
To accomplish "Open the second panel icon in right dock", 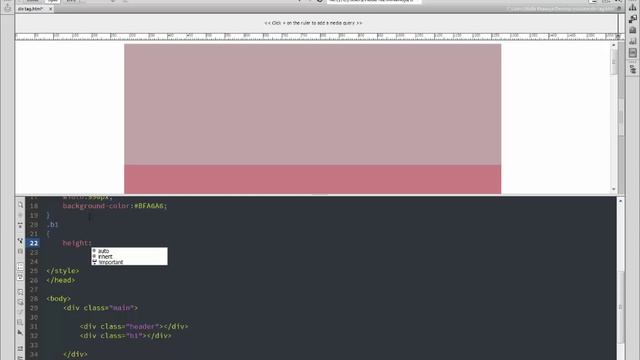I will click(633, 19).
